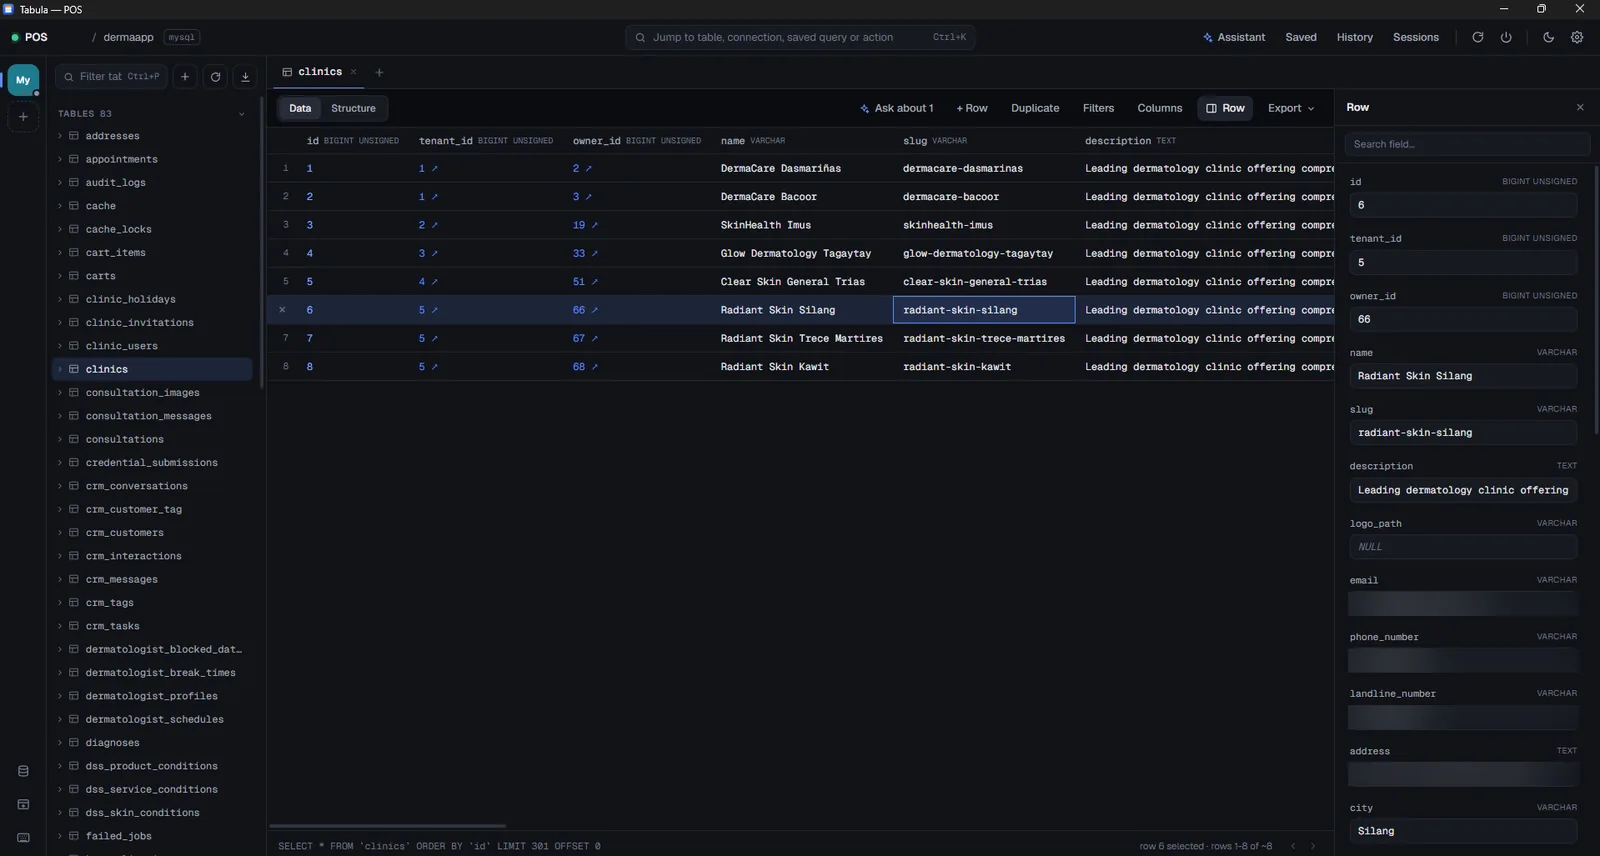
Task: Open settings via the gear icon
Action: (1577, 37)
